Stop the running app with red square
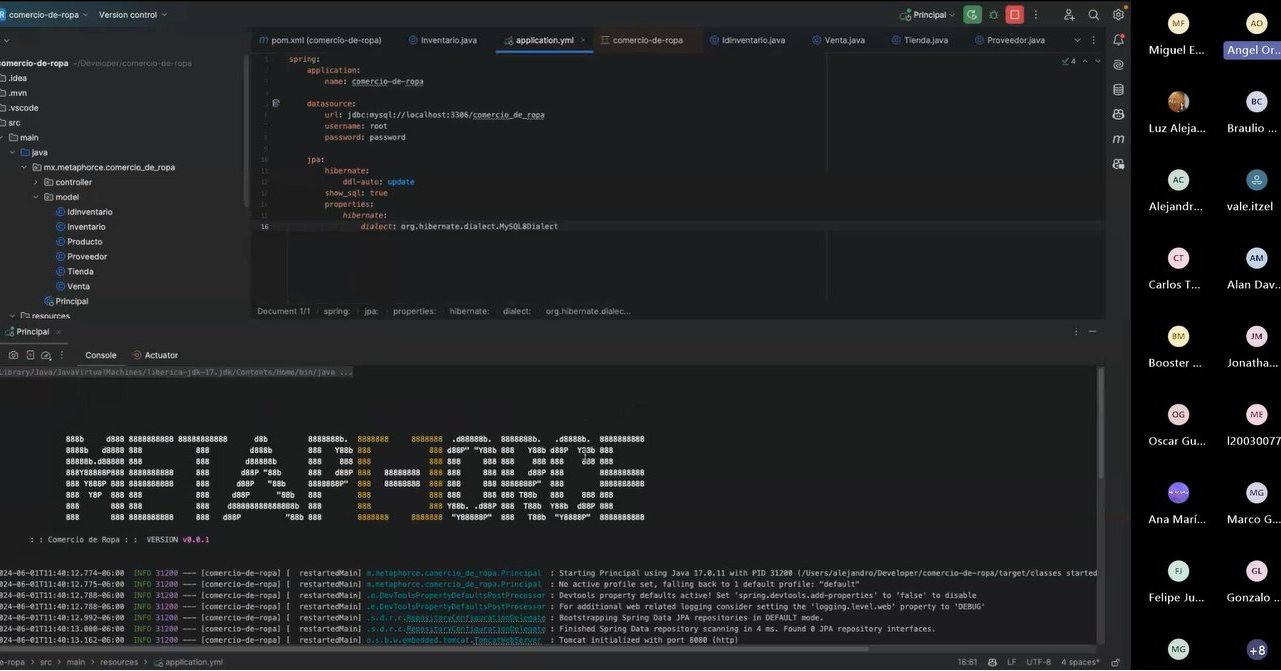The image size is (1281, 671). (1015, 15)
